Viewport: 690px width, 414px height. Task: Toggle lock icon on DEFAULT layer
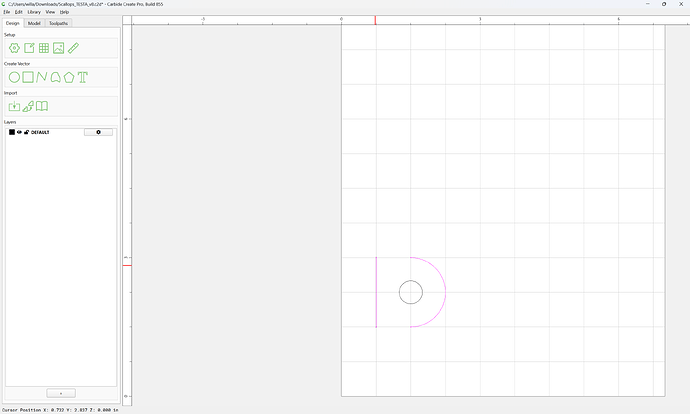(x=26, y=132)
